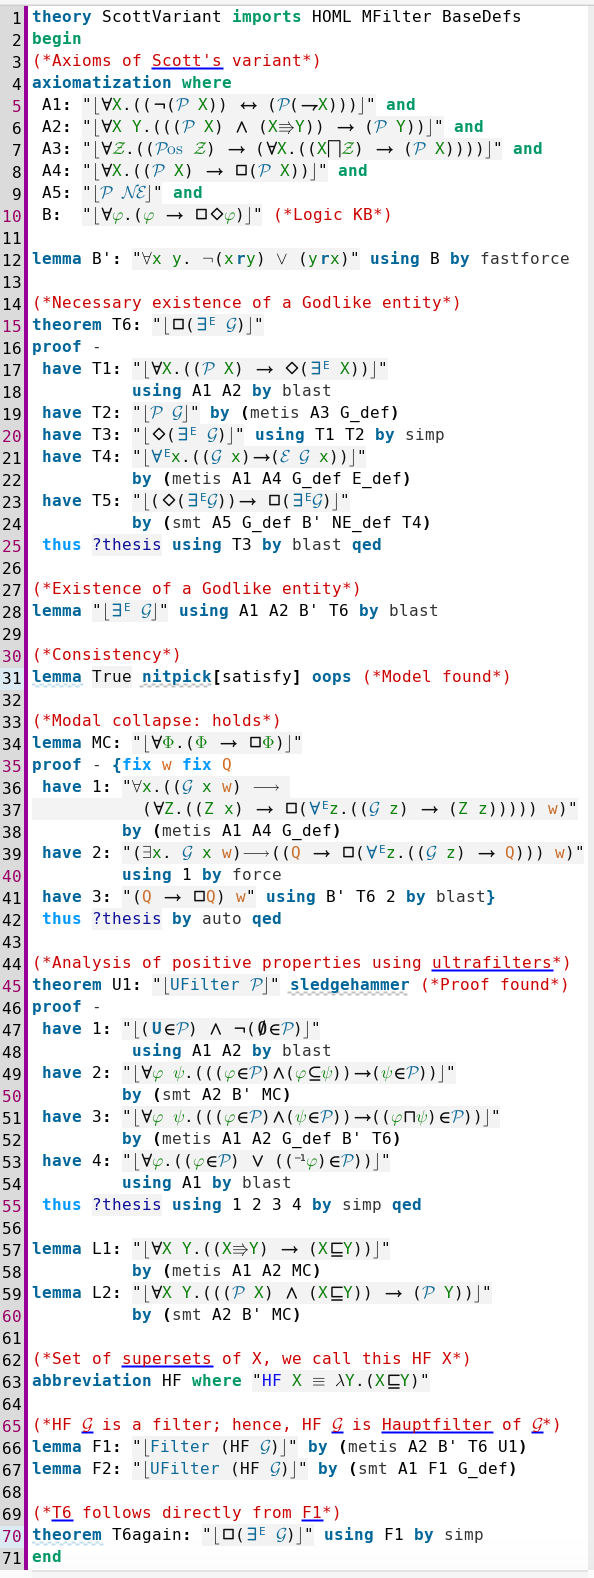
Task: Click "theorem U1:" declaration
Action: coord(87,985)
